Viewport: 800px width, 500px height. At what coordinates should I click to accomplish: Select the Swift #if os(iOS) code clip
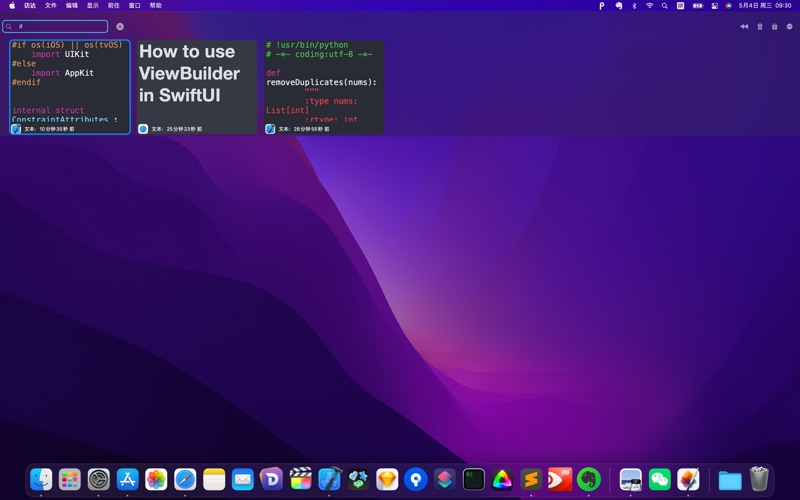tap(70, 82)
